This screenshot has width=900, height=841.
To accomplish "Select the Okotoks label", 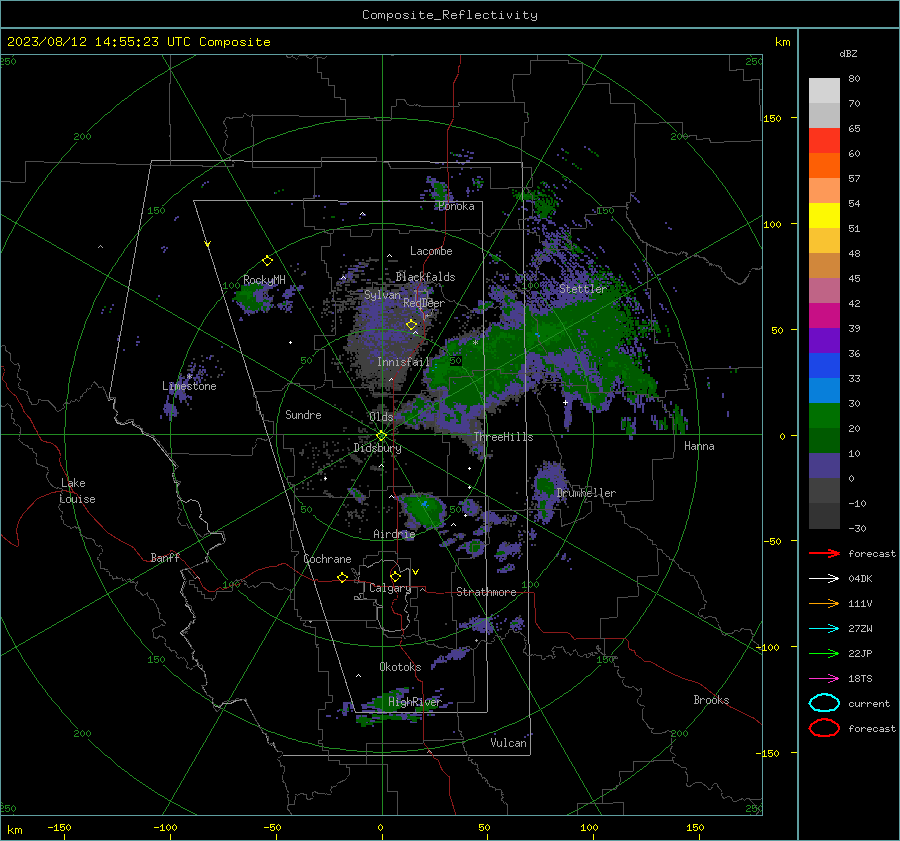I will tap(400, 667).
